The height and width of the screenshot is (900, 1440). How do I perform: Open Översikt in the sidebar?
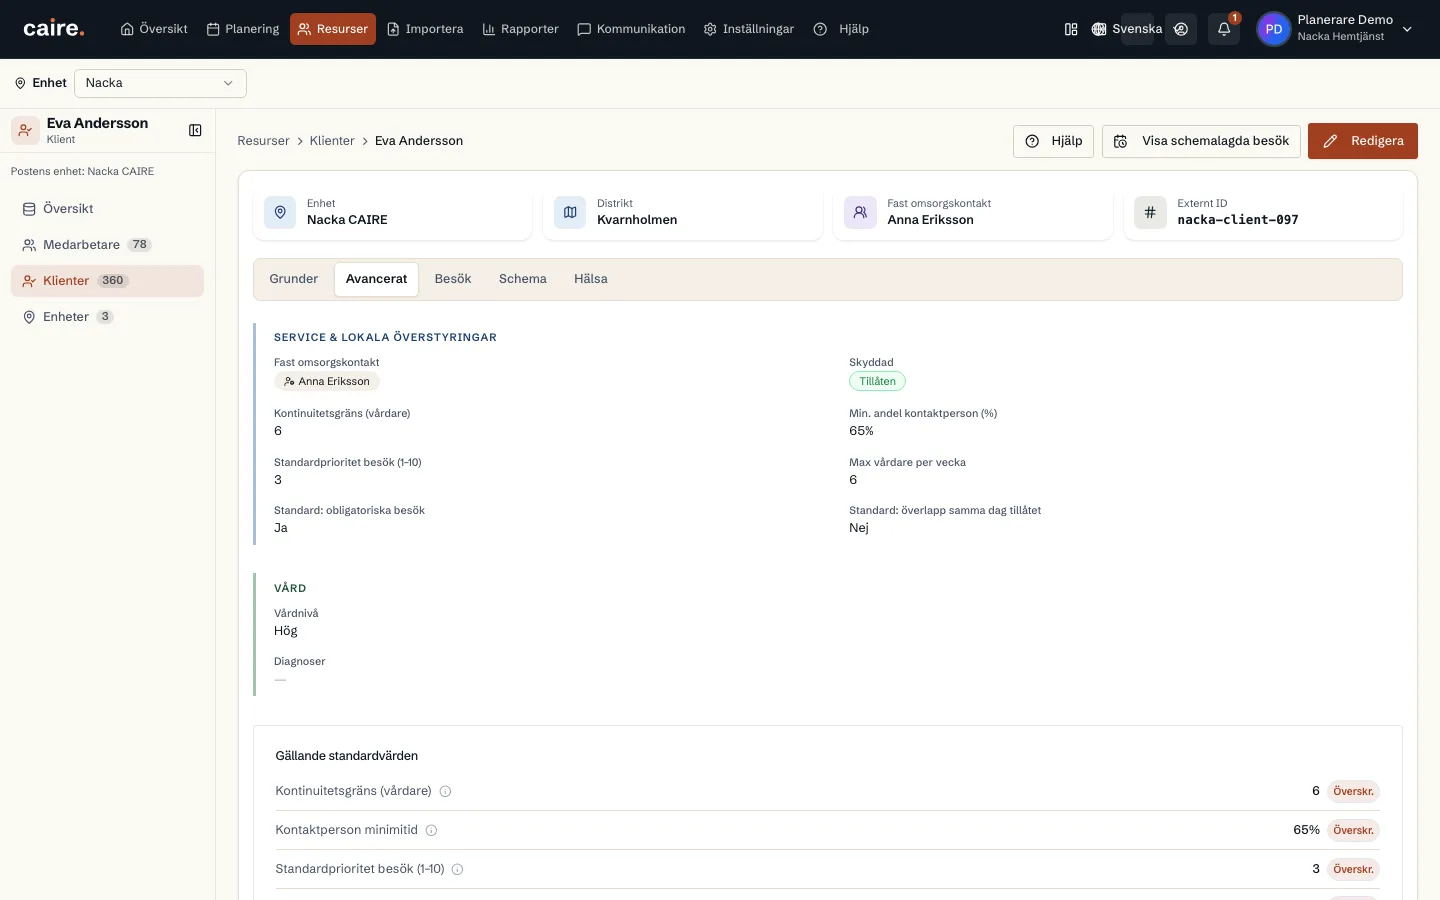pyautogui.click(x=107, y=209)
